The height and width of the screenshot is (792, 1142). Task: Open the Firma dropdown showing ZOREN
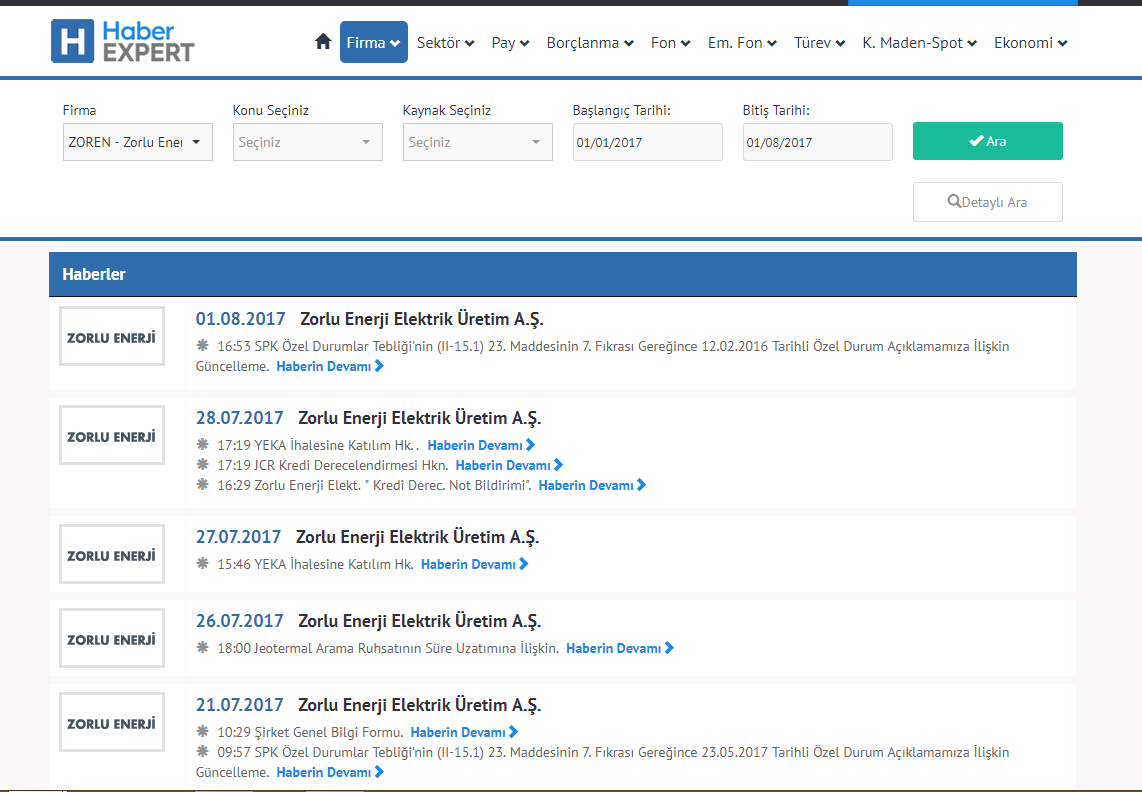point(138,142)
